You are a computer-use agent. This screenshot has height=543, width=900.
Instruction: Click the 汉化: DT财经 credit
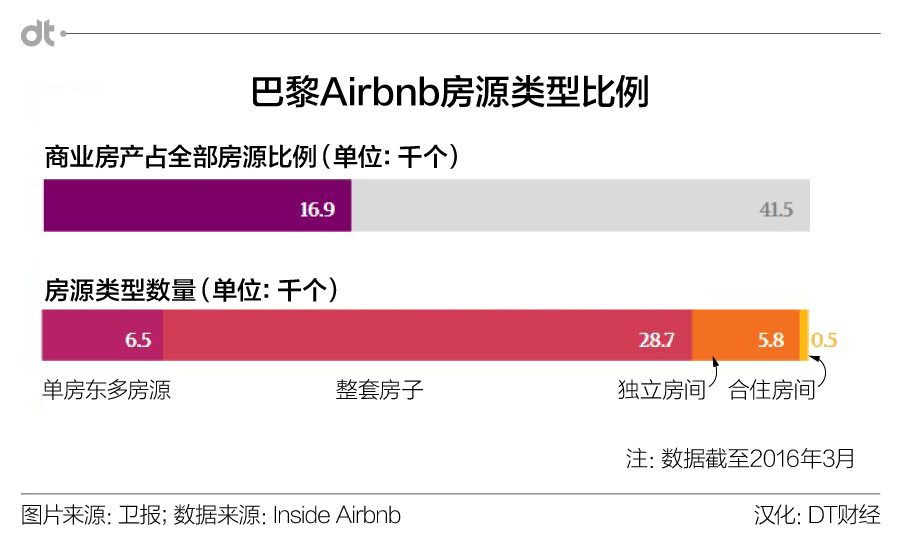[817, 516]
